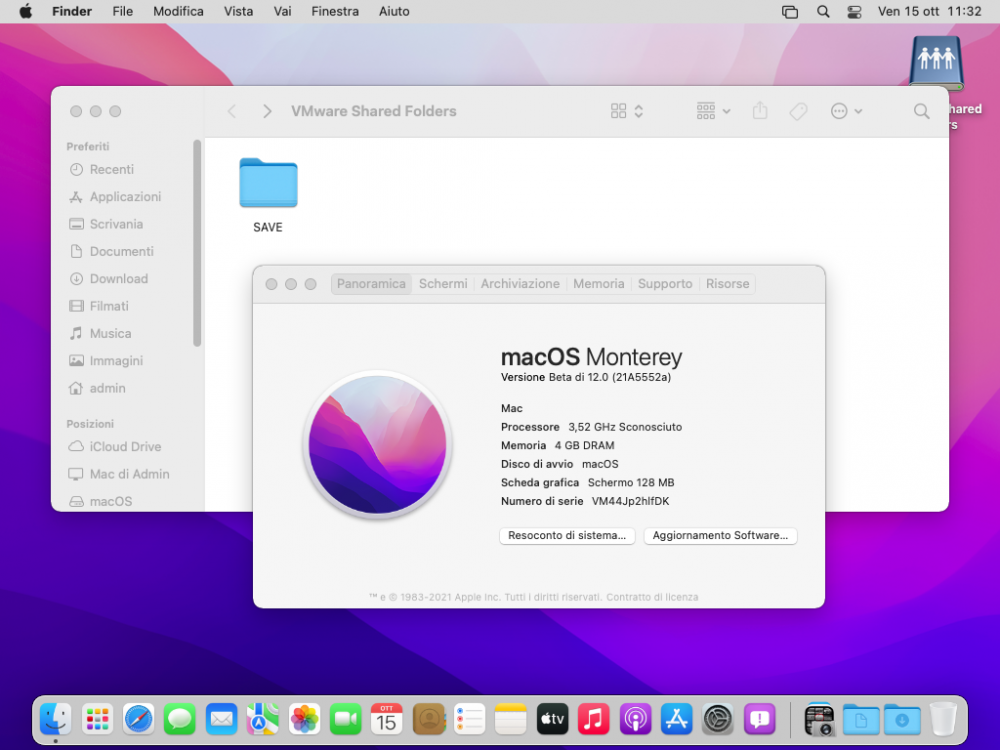The width and height of the screenshot is (1000, 750).
Task: Launch Maps from the Dock
Action: click(x=263, y=719)
